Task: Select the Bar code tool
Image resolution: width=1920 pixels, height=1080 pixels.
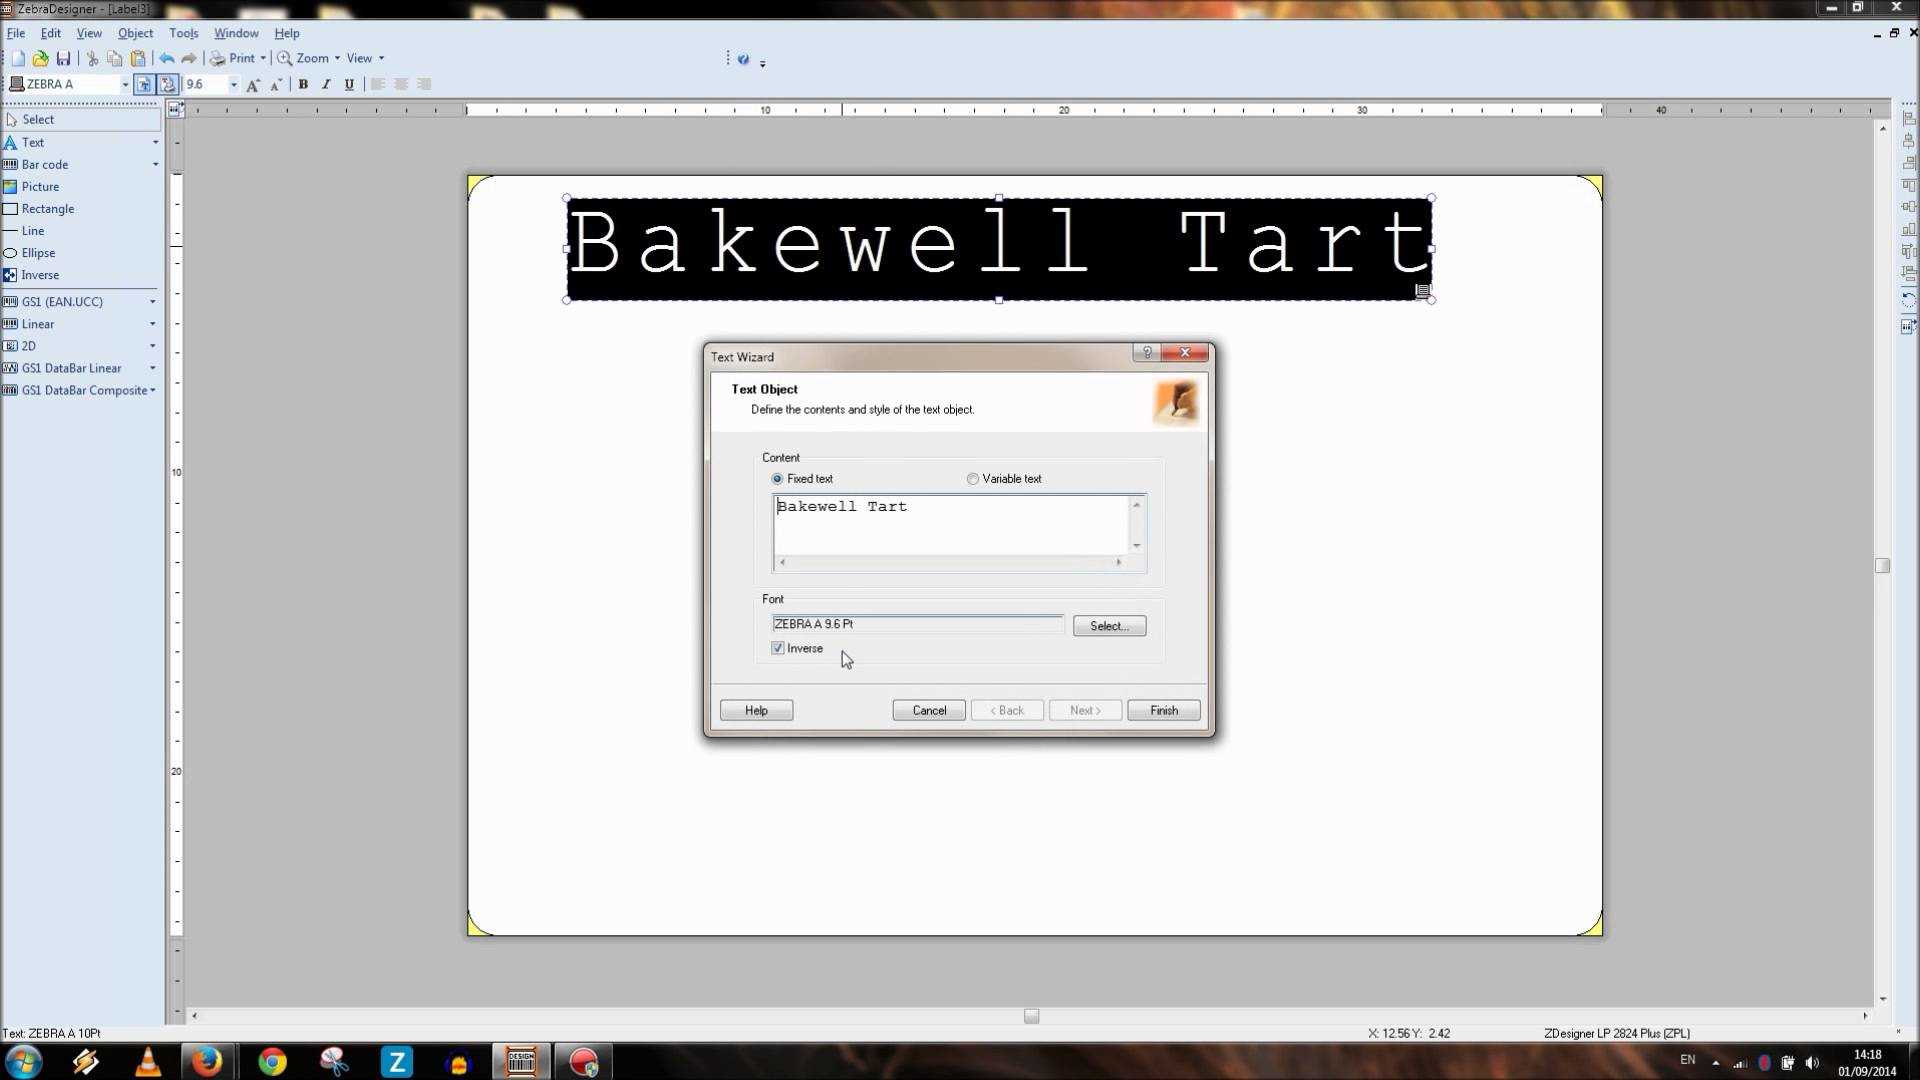Action: point(45,164)
